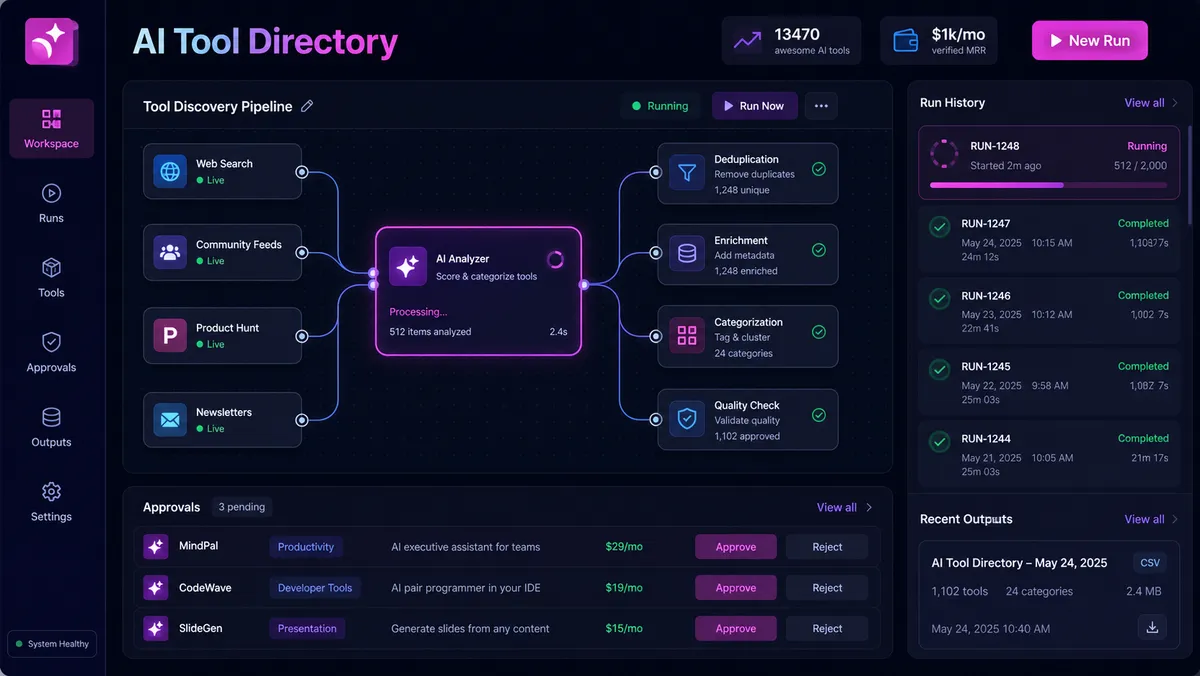The width and height of the screenshot is (1200, 676).
Task: Open Outputs in the sidebar
Action: click(52, 427)
